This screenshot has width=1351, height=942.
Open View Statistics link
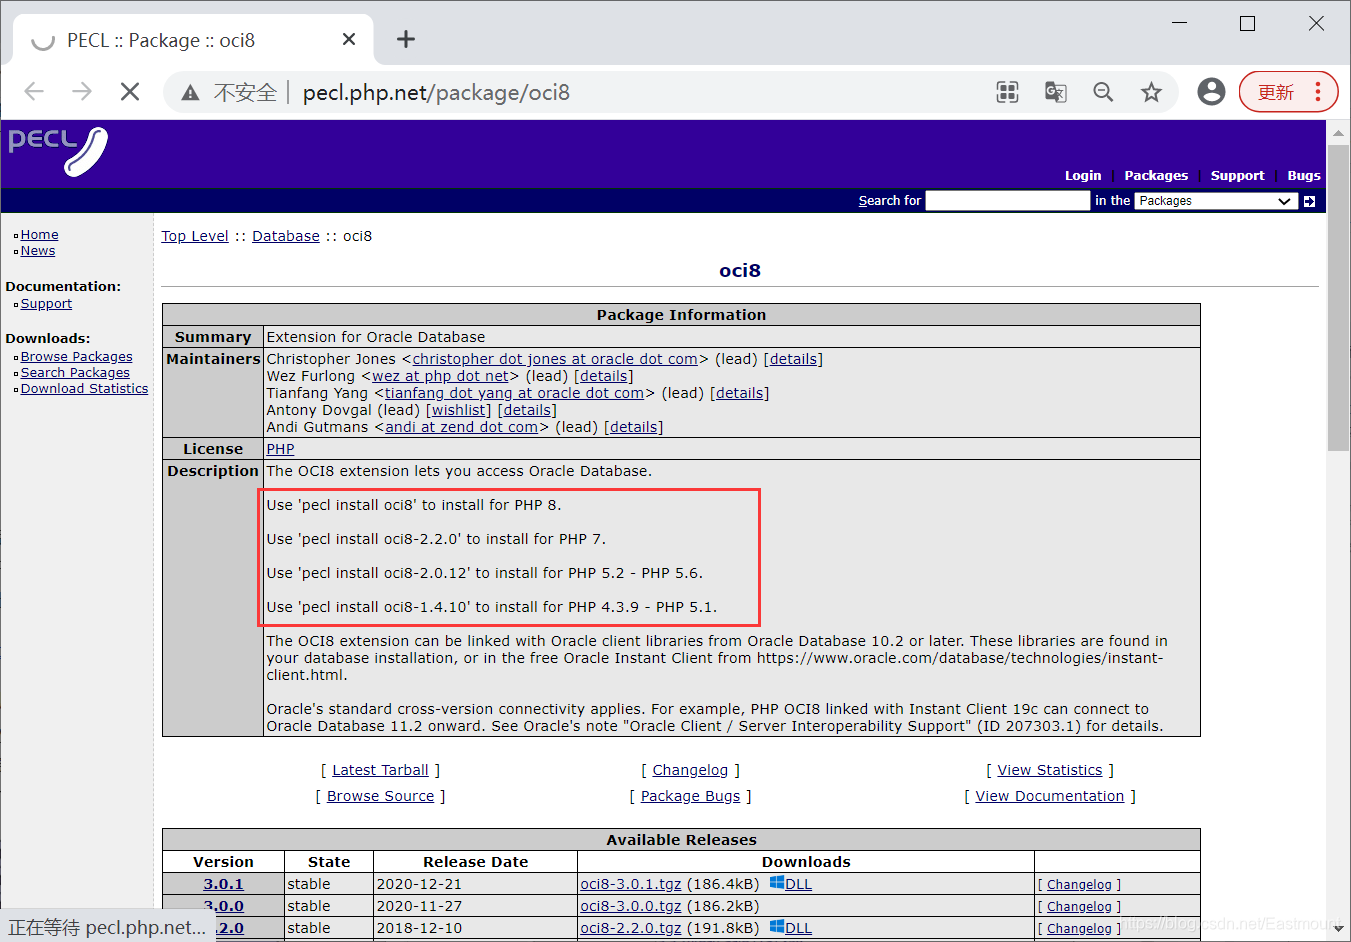[x=1050, y=770]
